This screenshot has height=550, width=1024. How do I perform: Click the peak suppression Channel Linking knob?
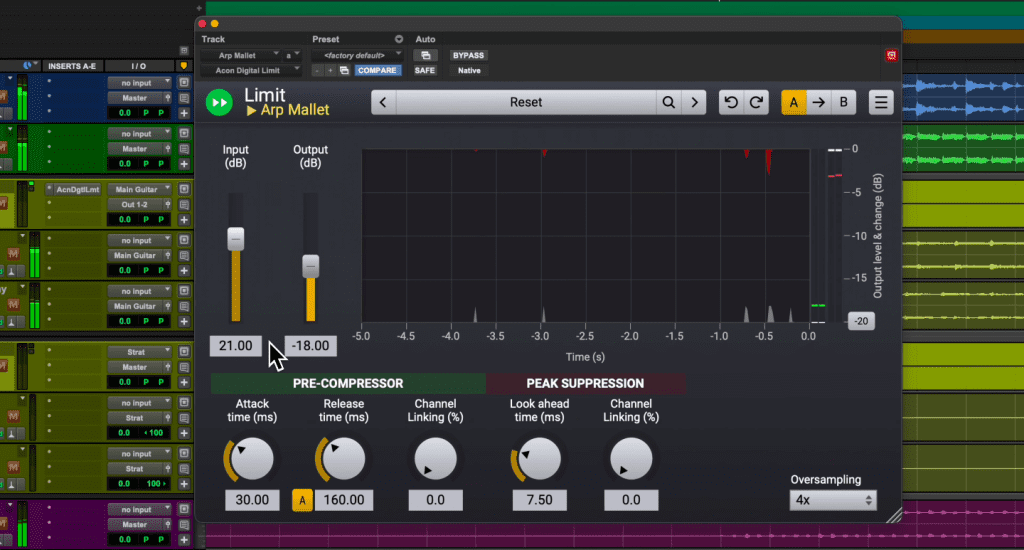[631, 459]
